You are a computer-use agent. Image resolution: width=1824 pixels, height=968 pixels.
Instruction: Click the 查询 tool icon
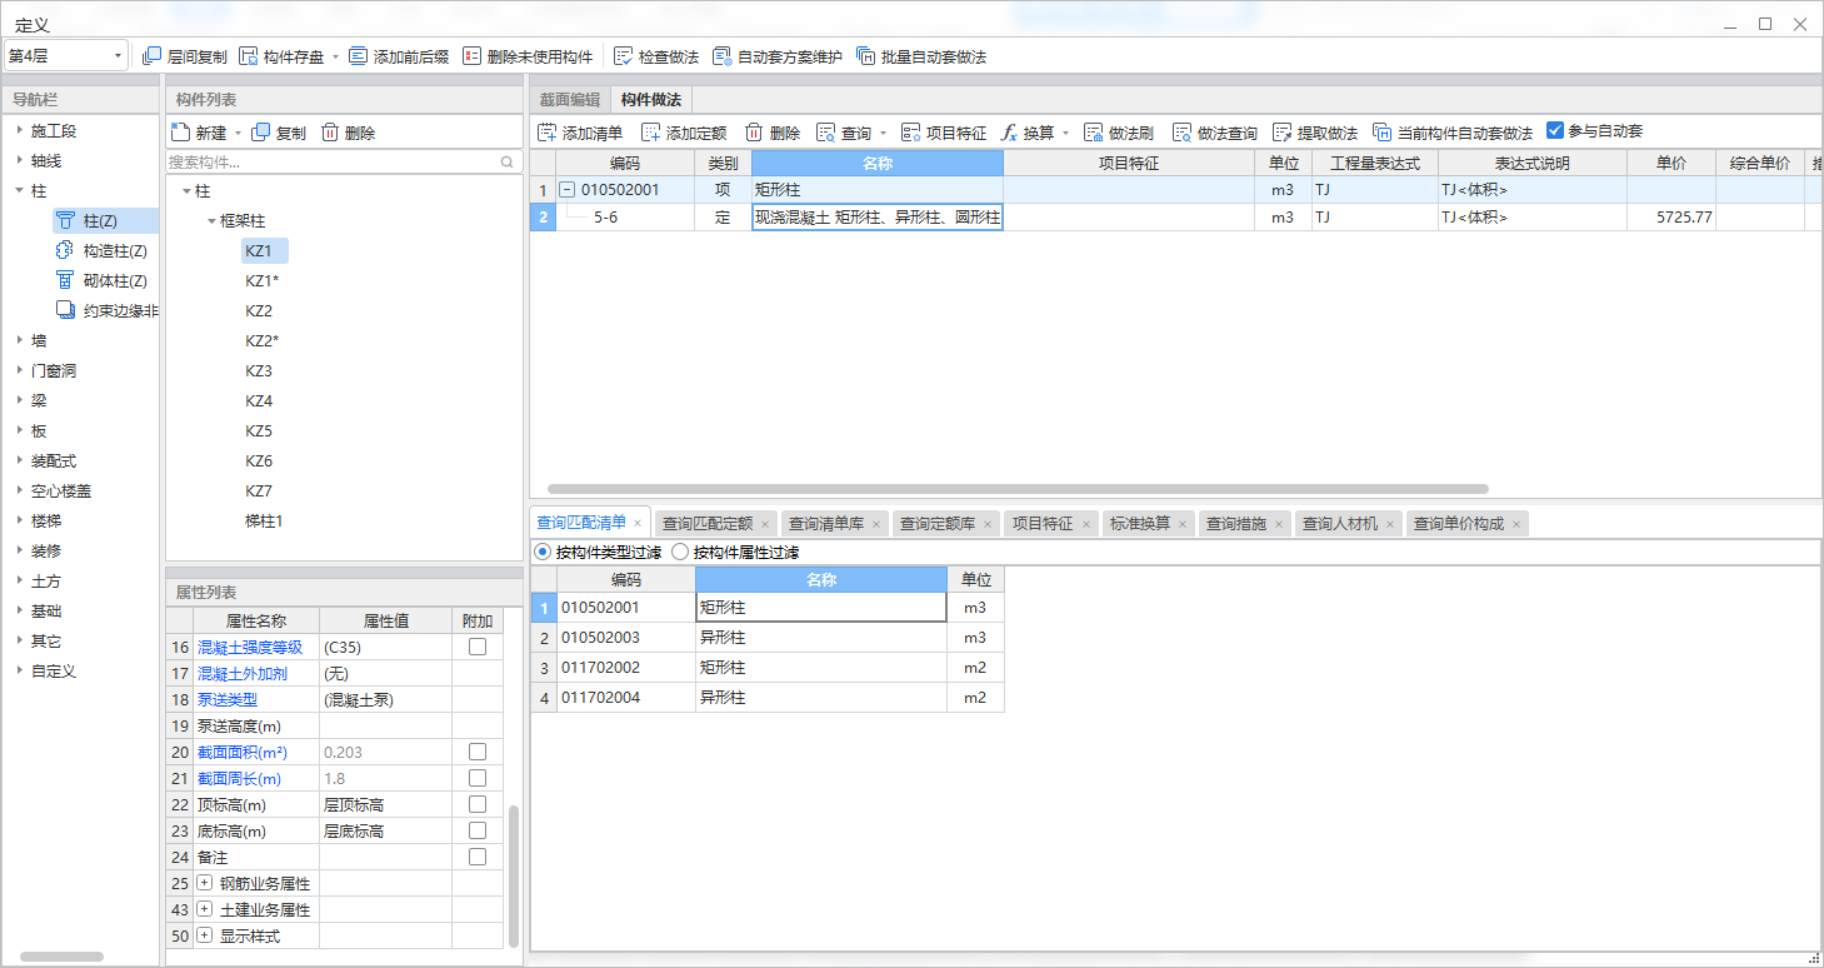[x=826, y=132]
